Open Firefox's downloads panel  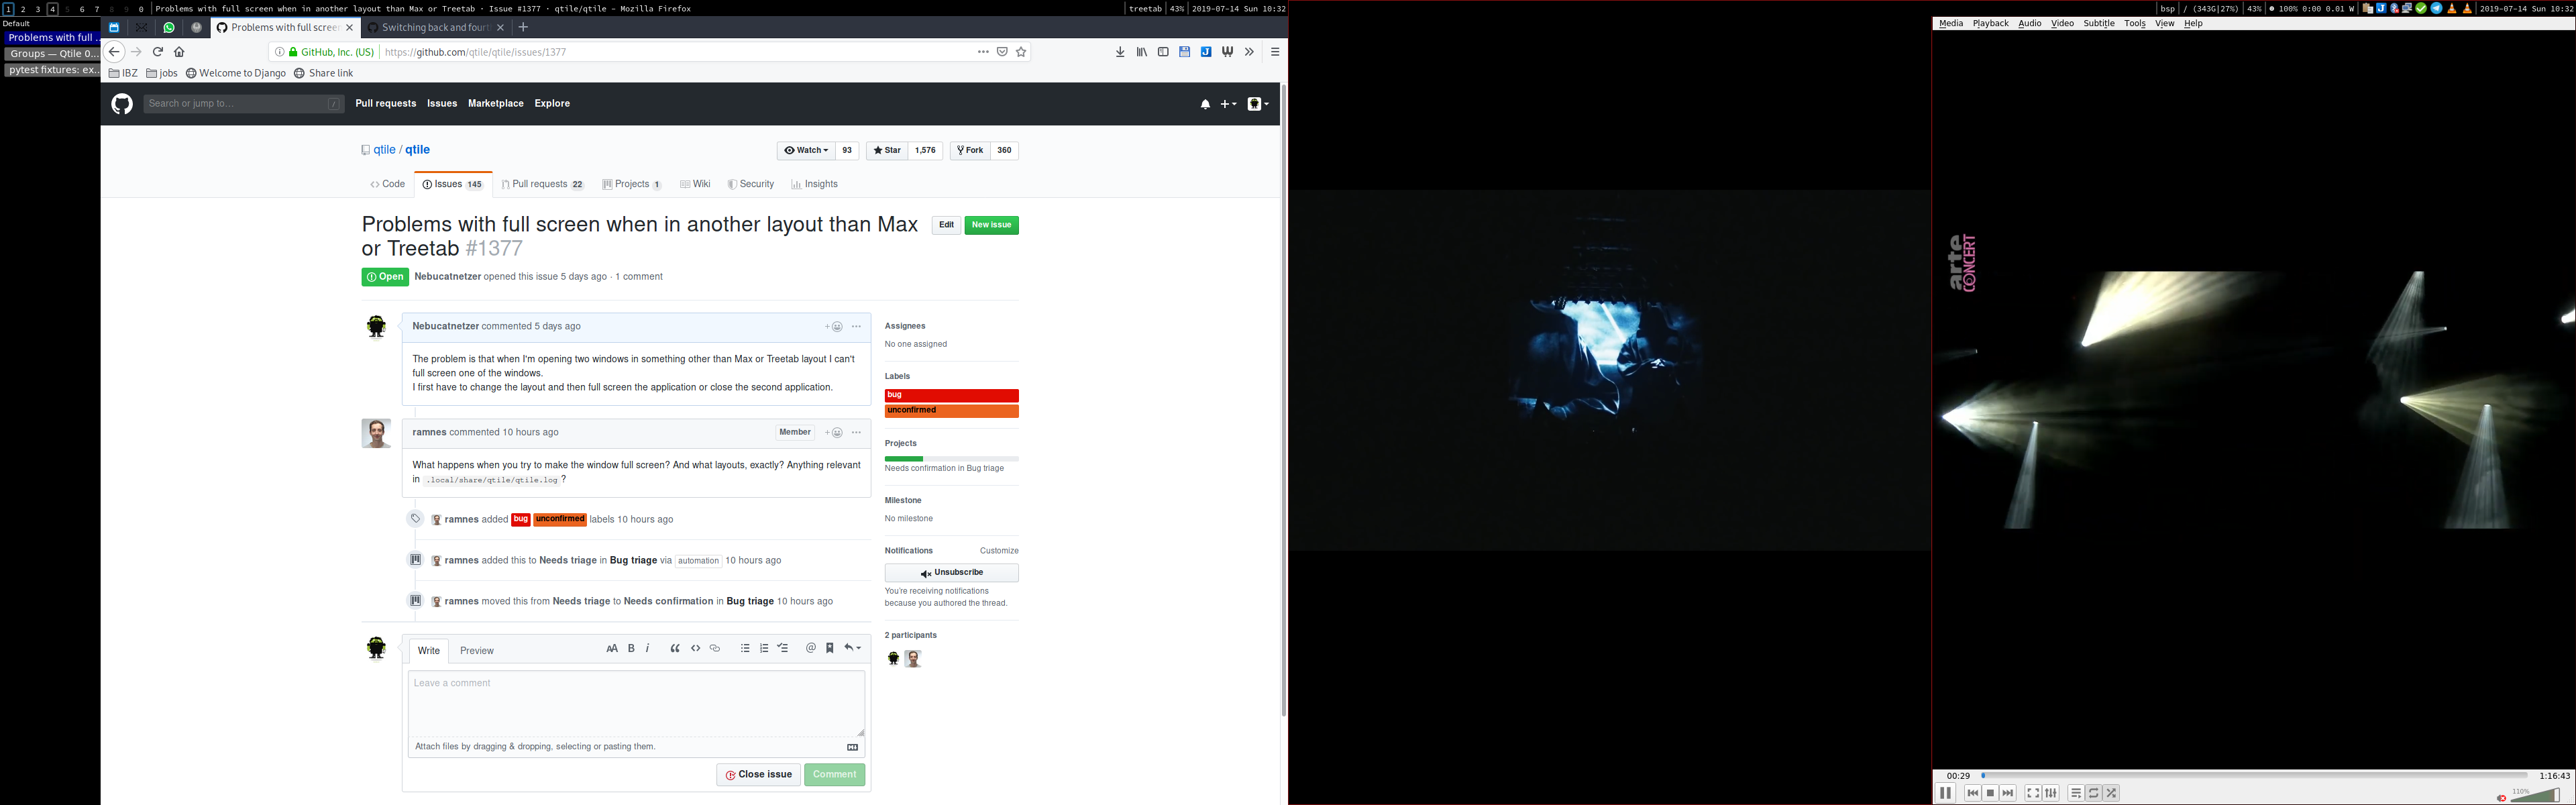(1119, 52)
